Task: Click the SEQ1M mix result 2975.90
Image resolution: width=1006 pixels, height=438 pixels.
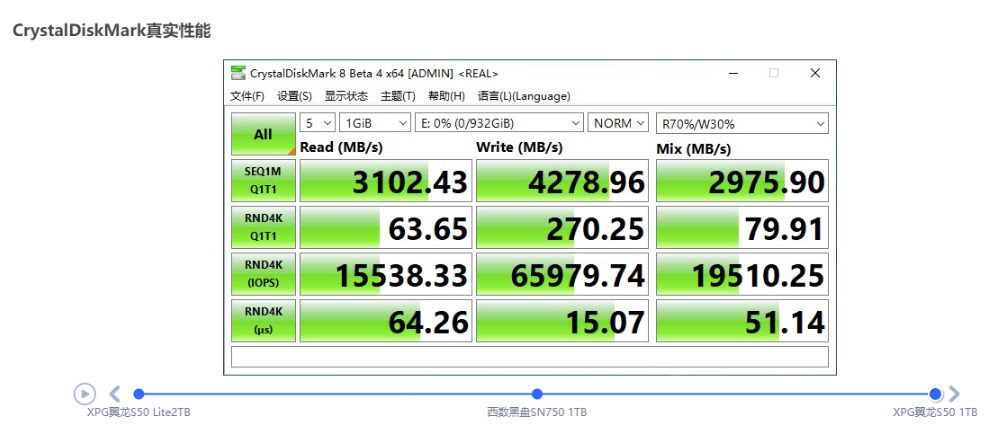Action: pyautogui.click(x=742, y=181)
